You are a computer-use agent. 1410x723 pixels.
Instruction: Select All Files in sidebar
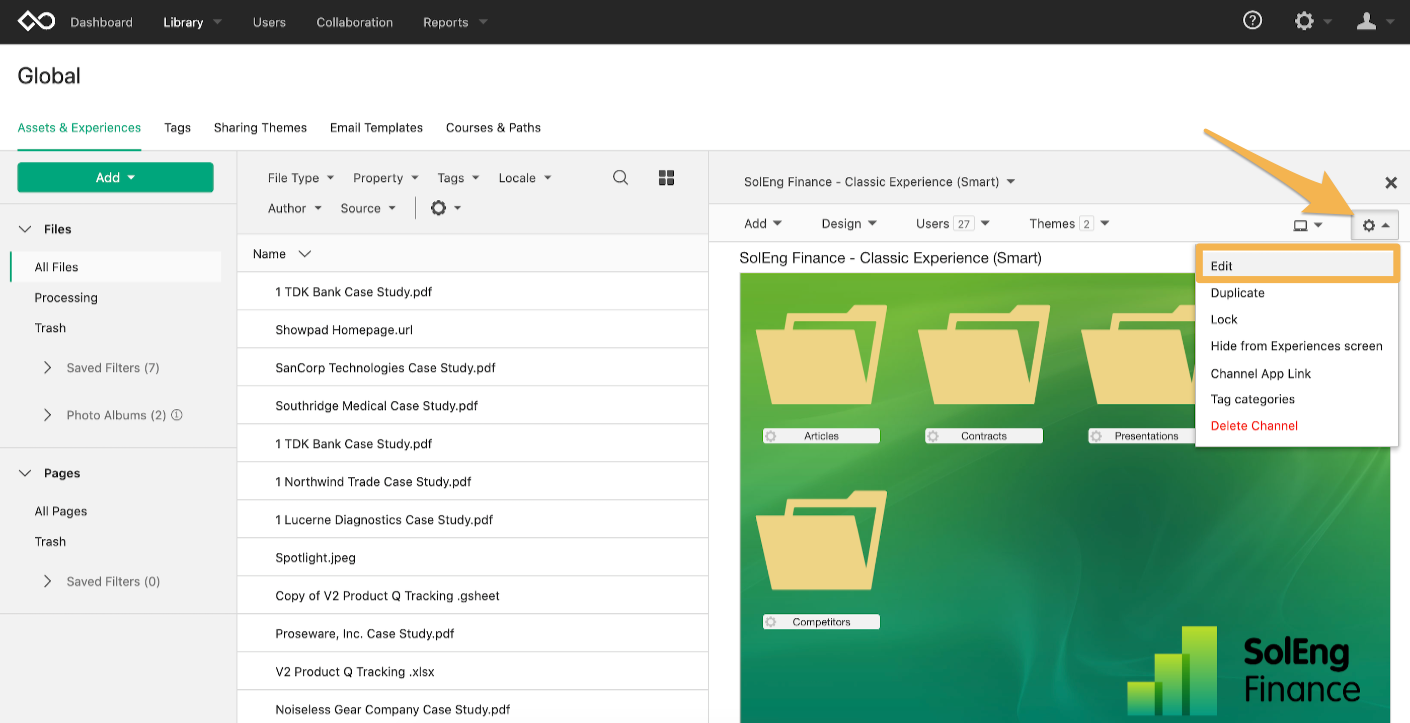point(115,267)
